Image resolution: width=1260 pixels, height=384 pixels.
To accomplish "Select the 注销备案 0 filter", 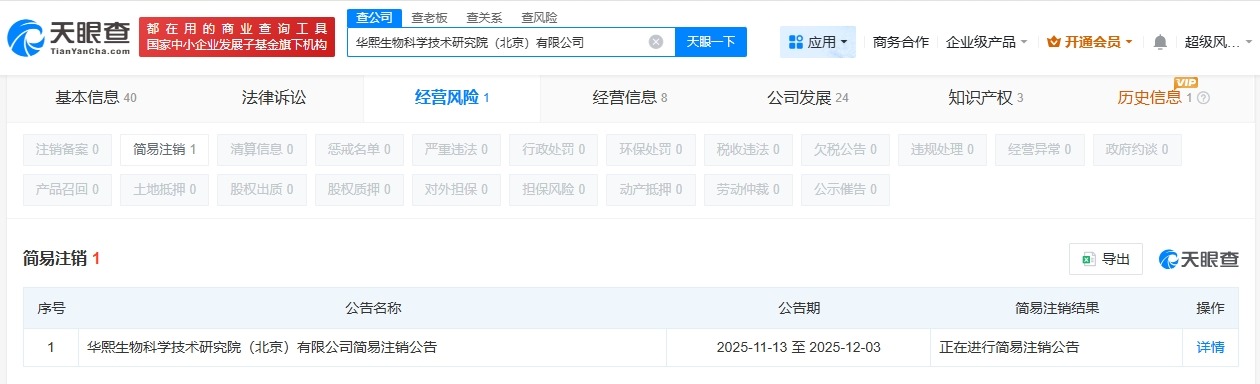I will point(67,150).
